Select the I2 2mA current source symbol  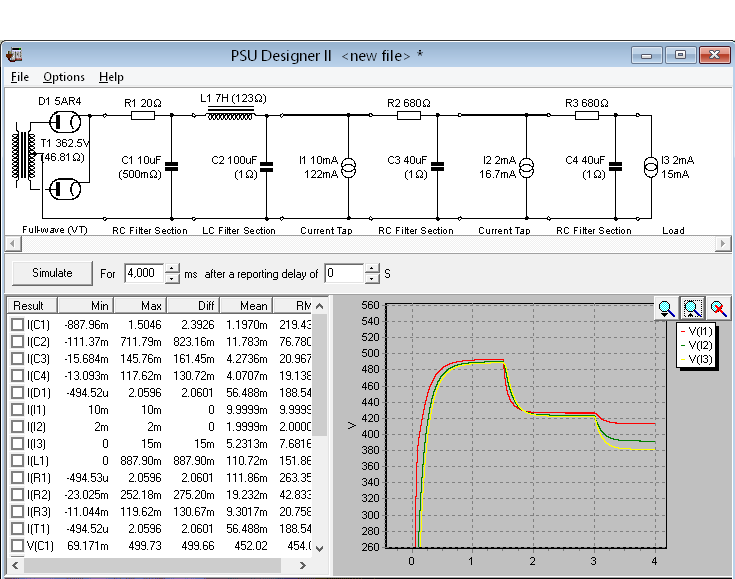tap(526, 167)
